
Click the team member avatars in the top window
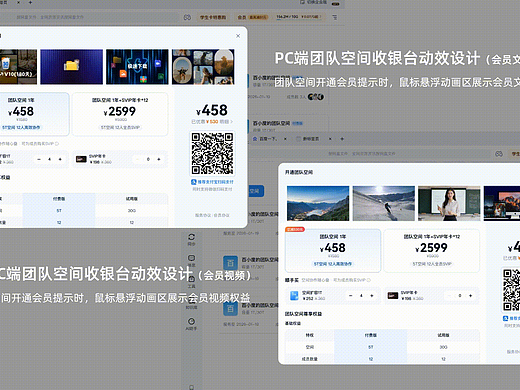(315, 97)
